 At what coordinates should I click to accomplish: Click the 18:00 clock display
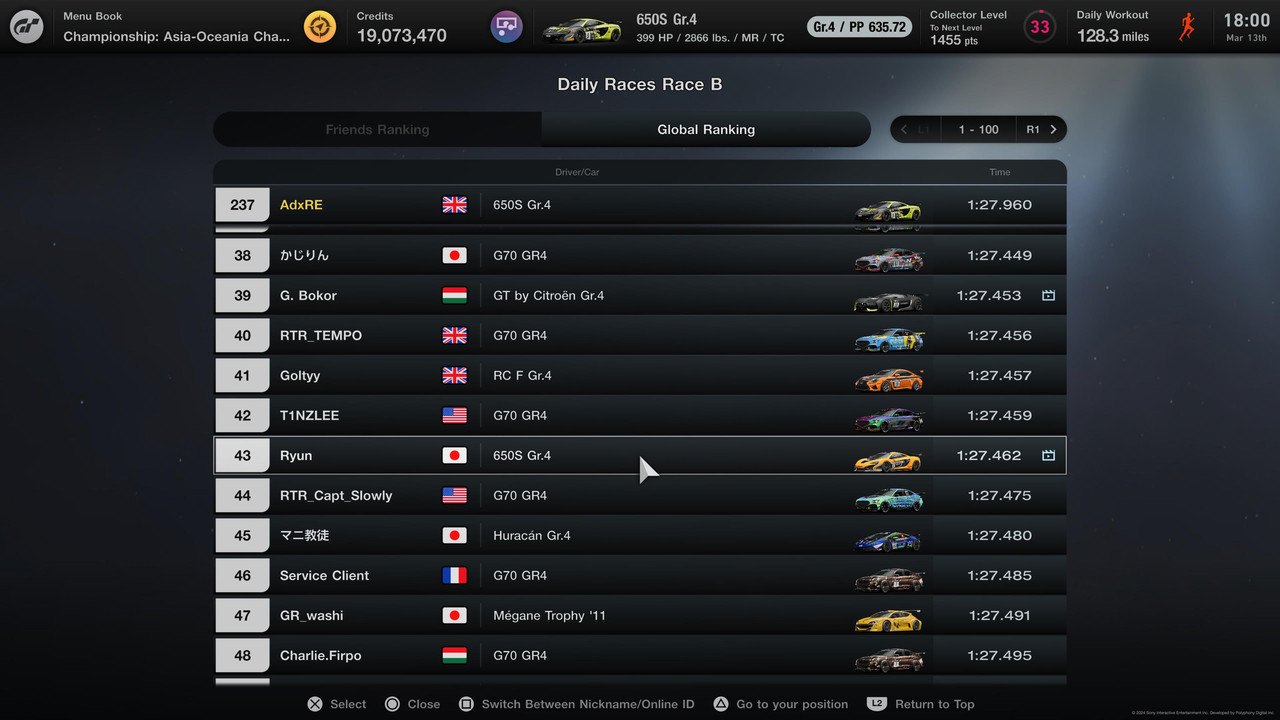pos(1246,20)
